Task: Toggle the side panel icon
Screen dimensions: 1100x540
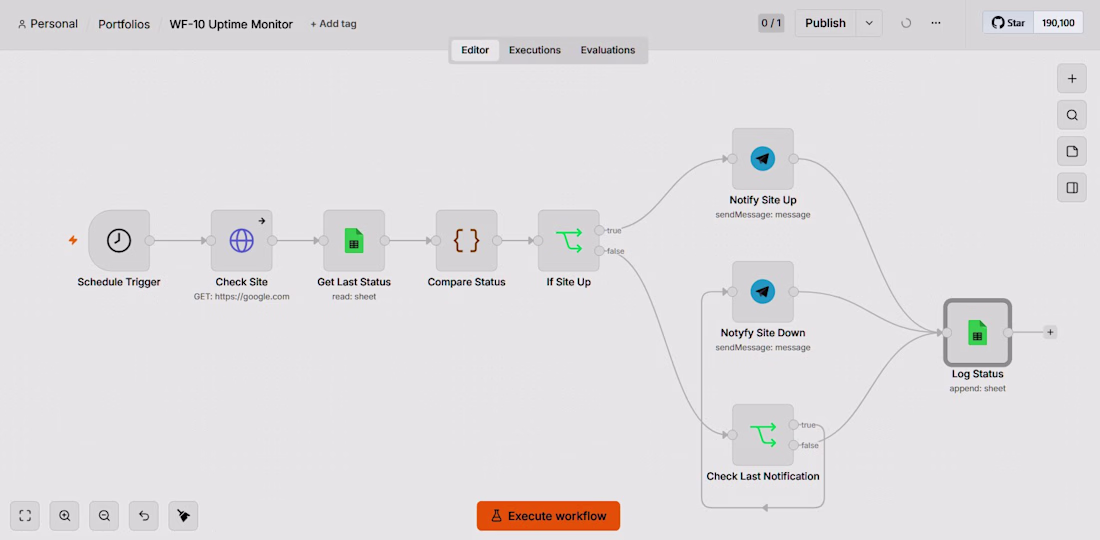Action: click(x=1072, y=188)
